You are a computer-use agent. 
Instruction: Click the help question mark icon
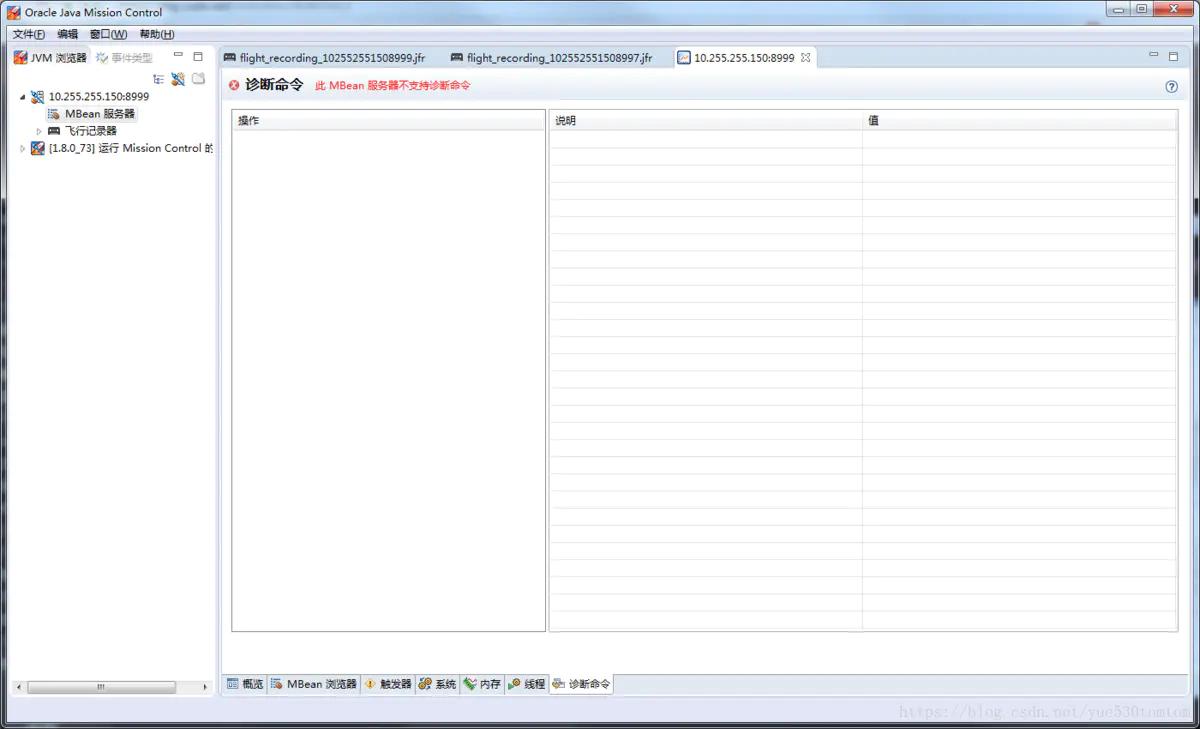click(1170, 87)
